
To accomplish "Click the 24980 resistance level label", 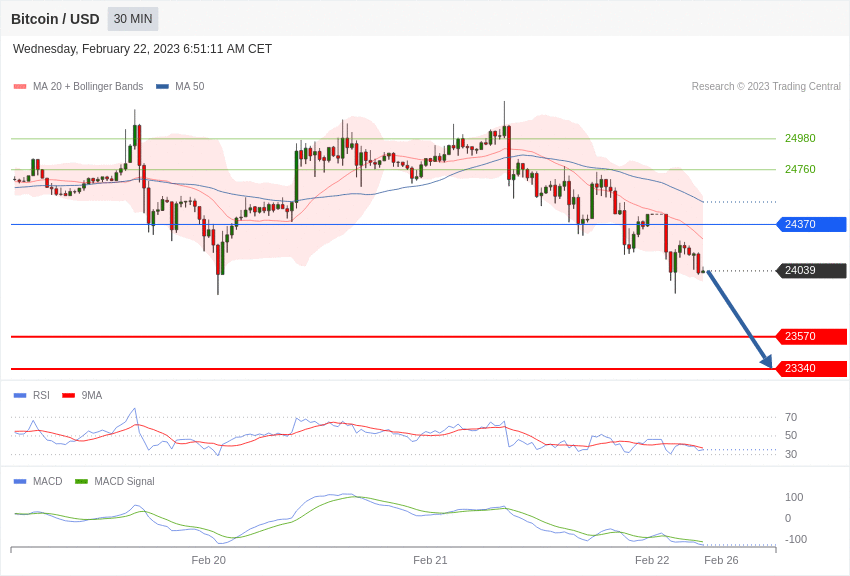I will click(800, 138).
